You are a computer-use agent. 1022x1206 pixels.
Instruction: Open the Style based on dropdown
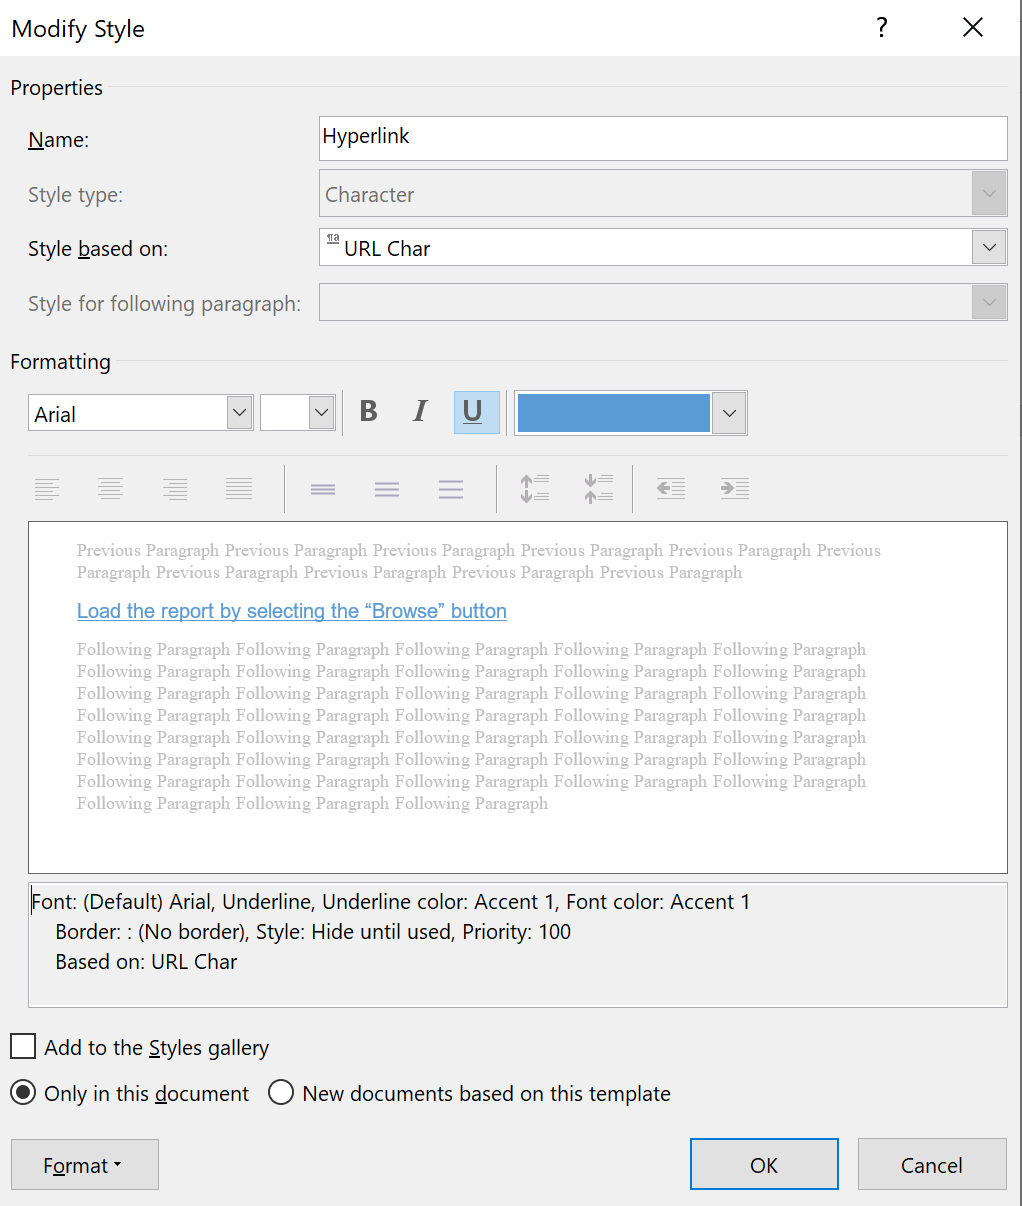coord(989,247)
